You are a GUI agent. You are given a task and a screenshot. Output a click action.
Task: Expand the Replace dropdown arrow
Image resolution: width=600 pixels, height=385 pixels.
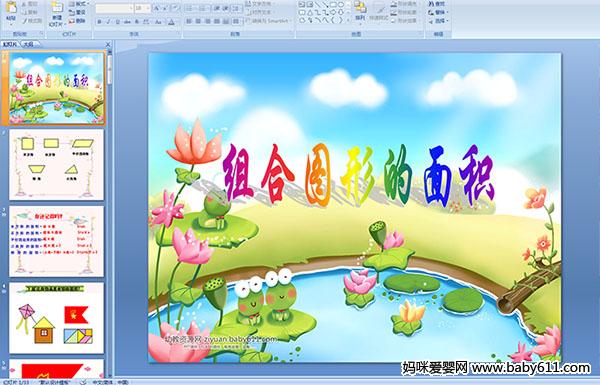point(448,12)
